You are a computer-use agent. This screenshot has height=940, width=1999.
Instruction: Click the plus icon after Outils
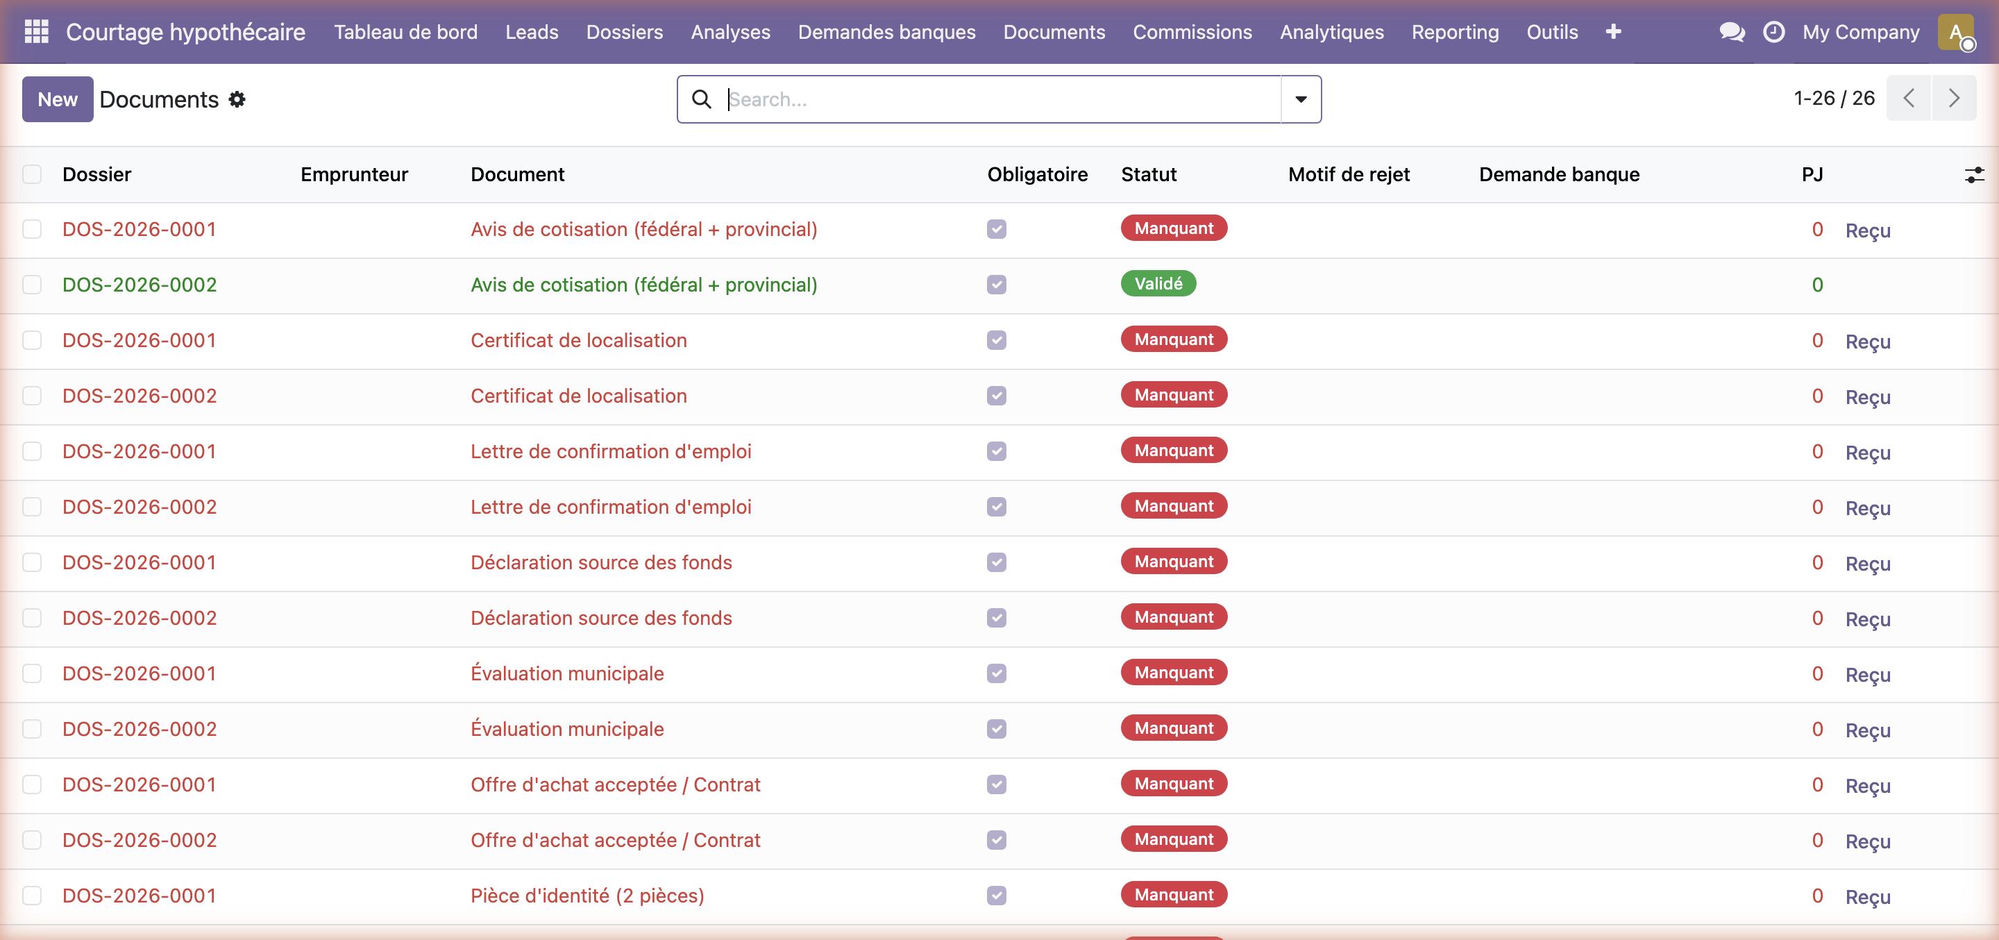coord(1613,32)
